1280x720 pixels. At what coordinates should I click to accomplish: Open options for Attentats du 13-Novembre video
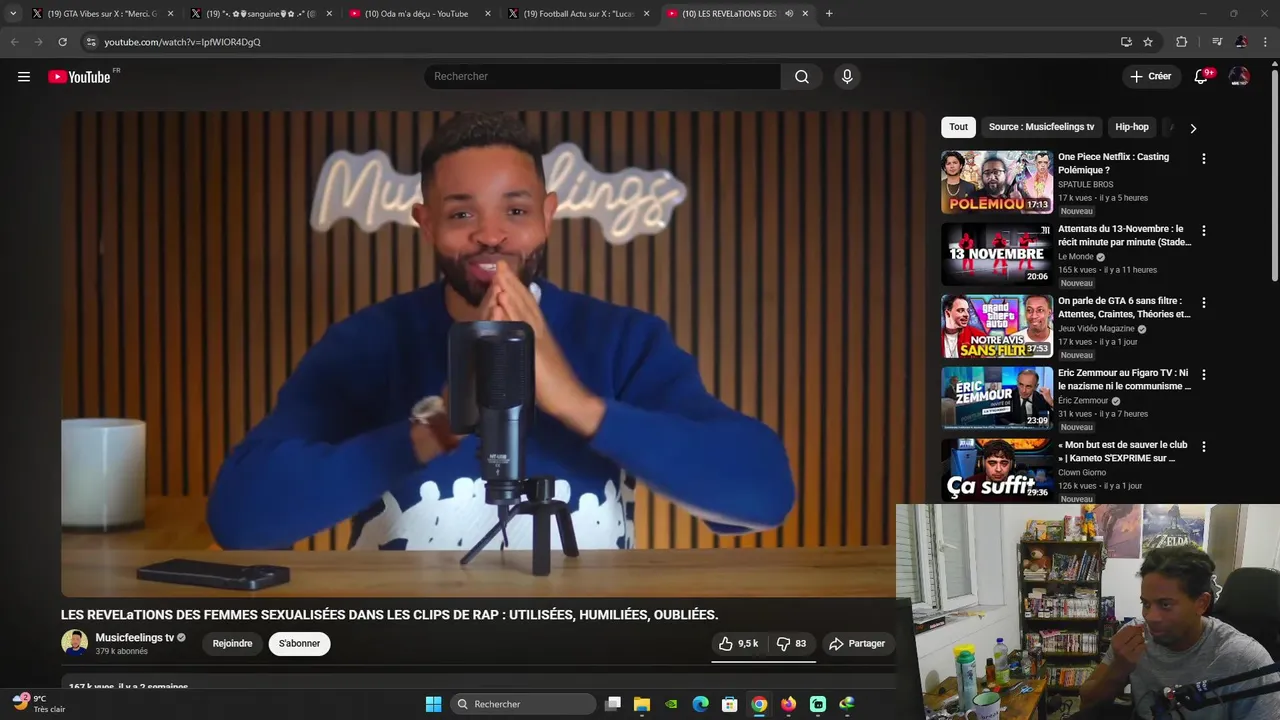[1204, 231]
